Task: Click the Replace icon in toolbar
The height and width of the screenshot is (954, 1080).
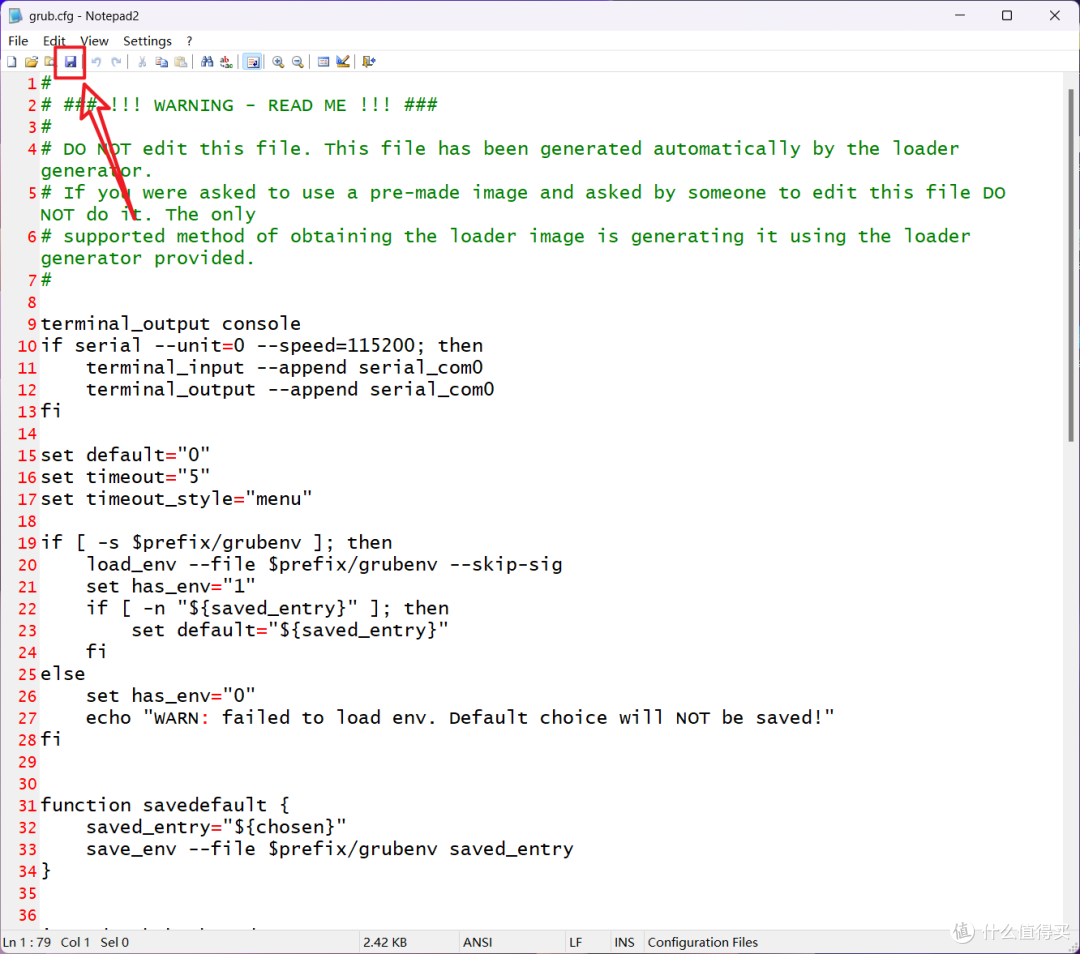Action: click(227, 62)
